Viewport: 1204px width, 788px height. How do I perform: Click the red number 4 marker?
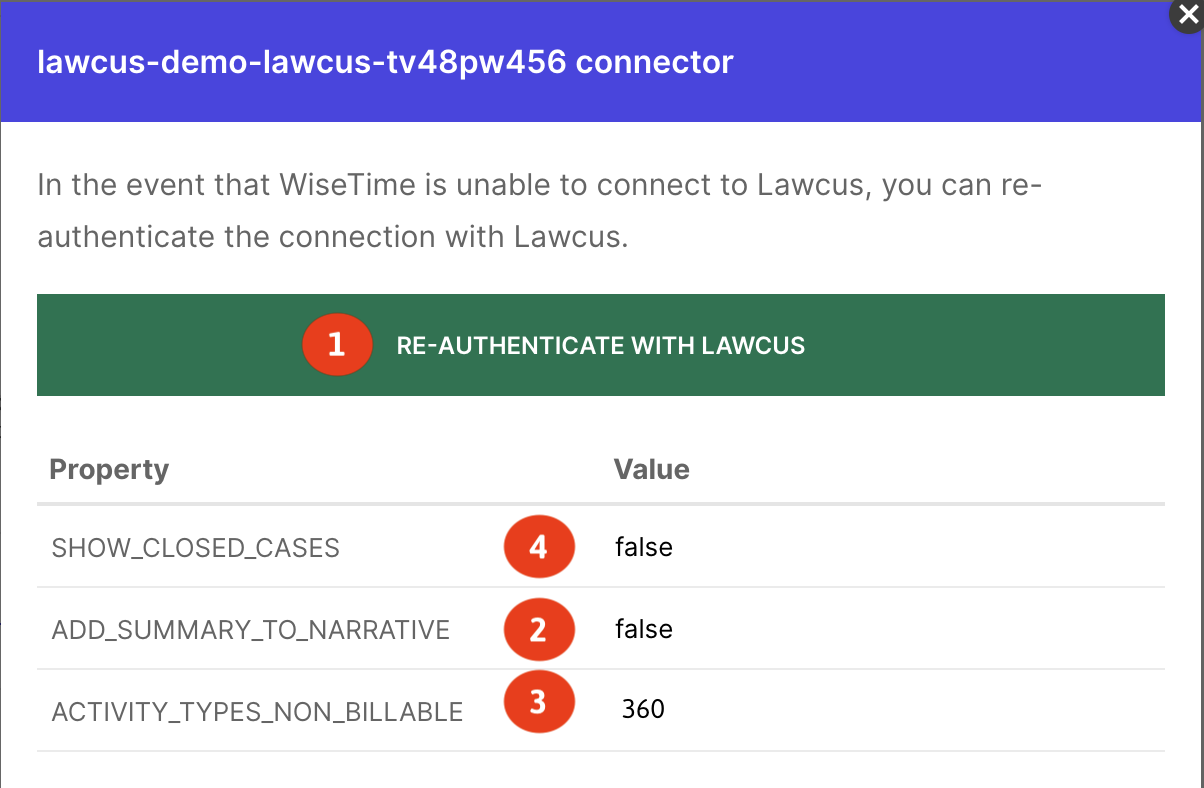click(x=539, y=547)
